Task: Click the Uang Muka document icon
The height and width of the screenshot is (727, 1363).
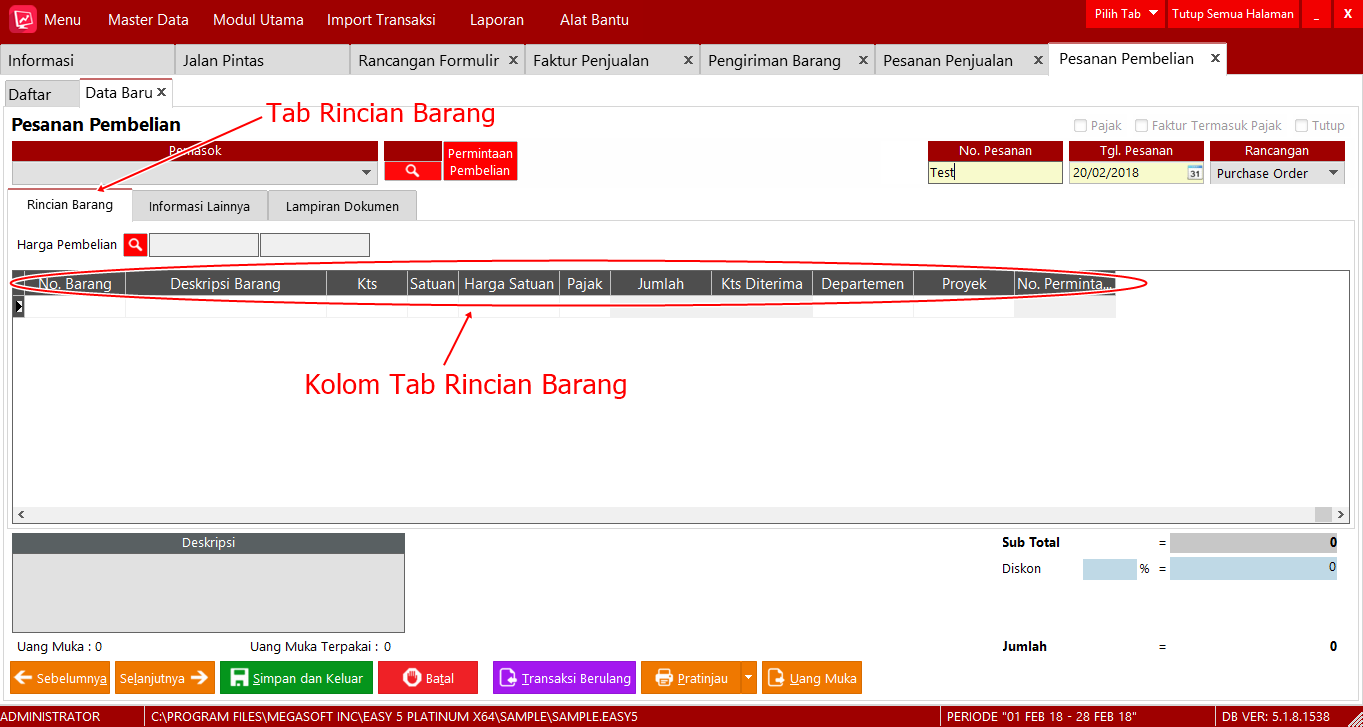Action: [775, 677]
